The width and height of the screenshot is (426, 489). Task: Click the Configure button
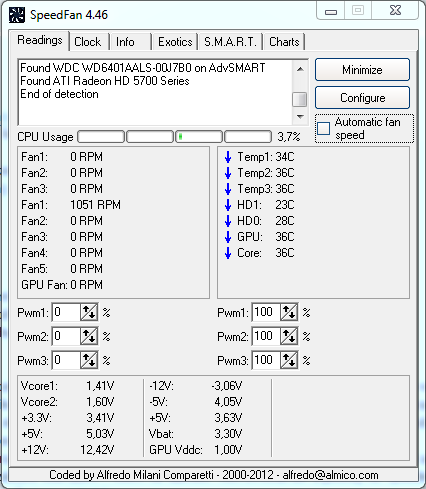(362, 98)
